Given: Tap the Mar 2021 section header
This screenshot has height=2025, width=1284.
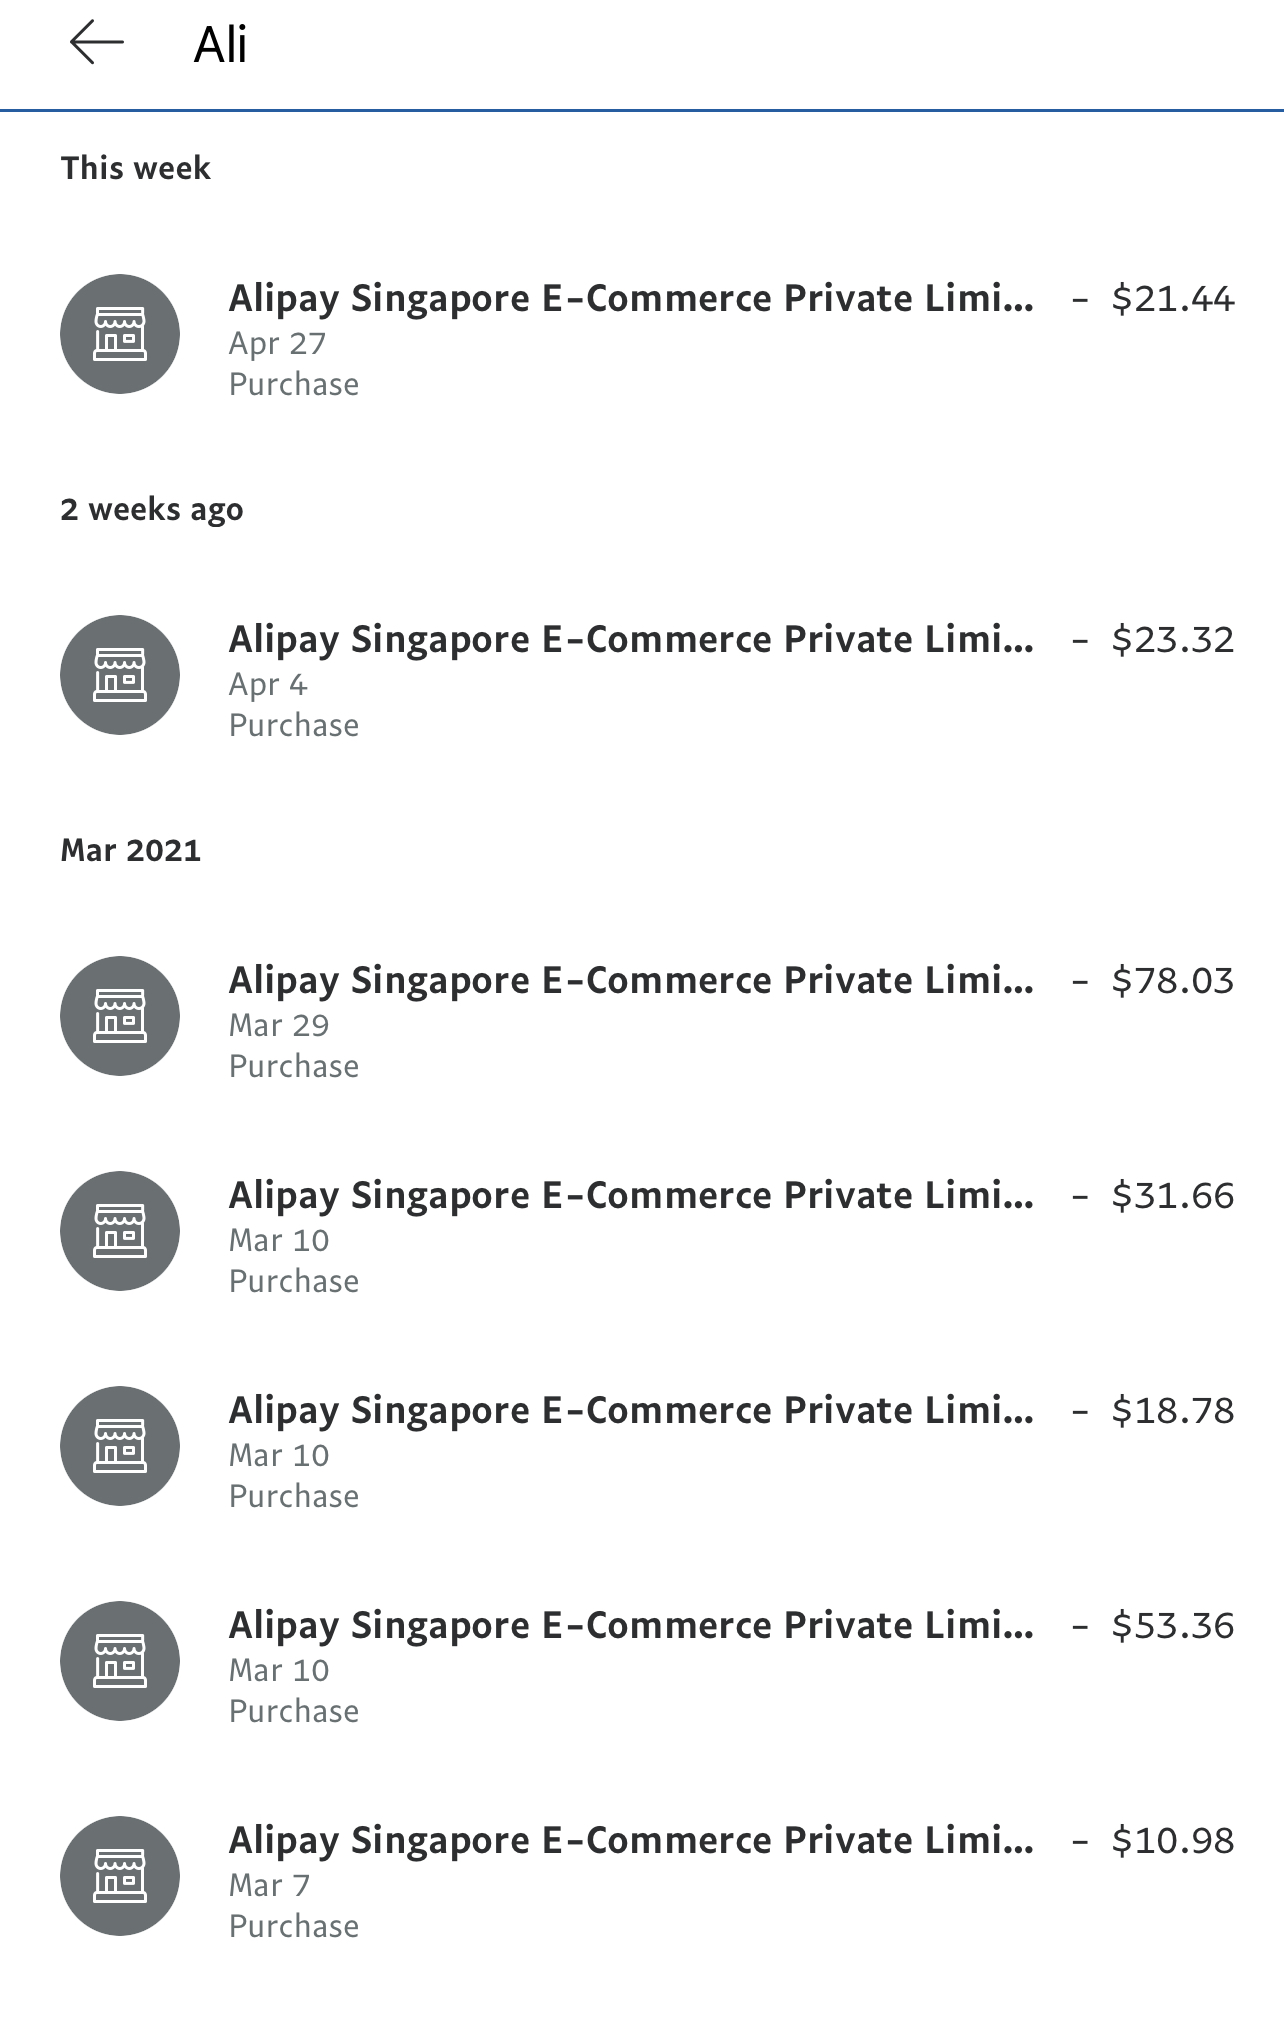Looking at the screenshot, I should pyautogui.click(x=130, y=851).
